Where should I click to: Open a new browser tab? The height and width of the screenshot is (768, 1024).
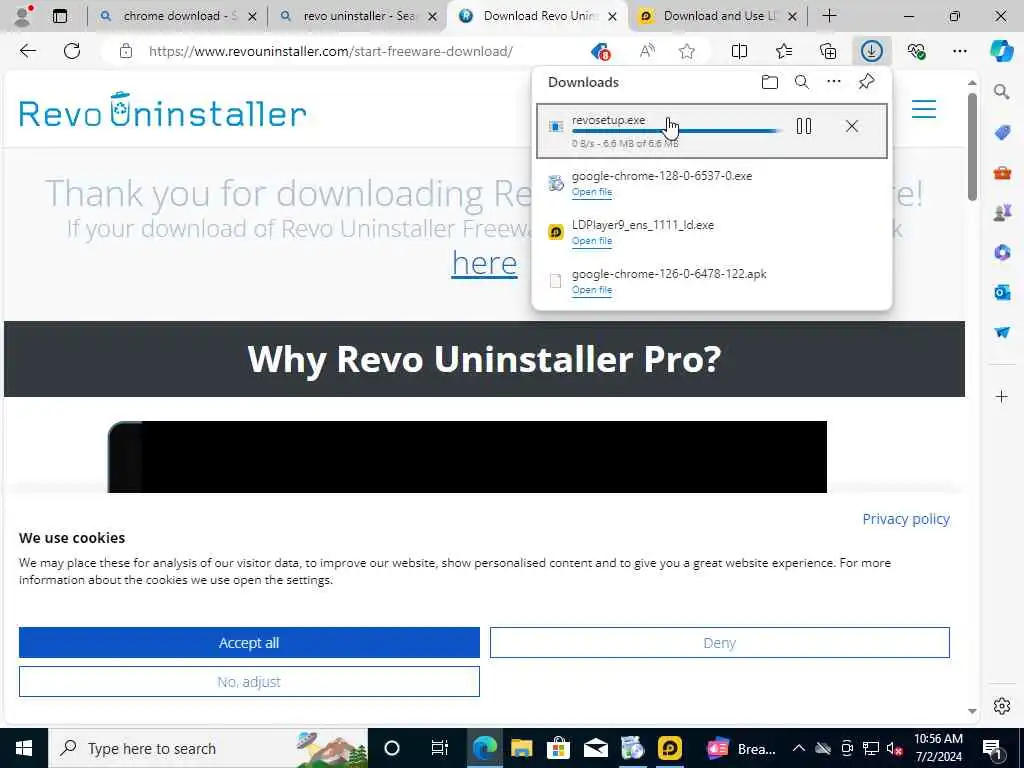pyautogui.click(x=829, y=16)
